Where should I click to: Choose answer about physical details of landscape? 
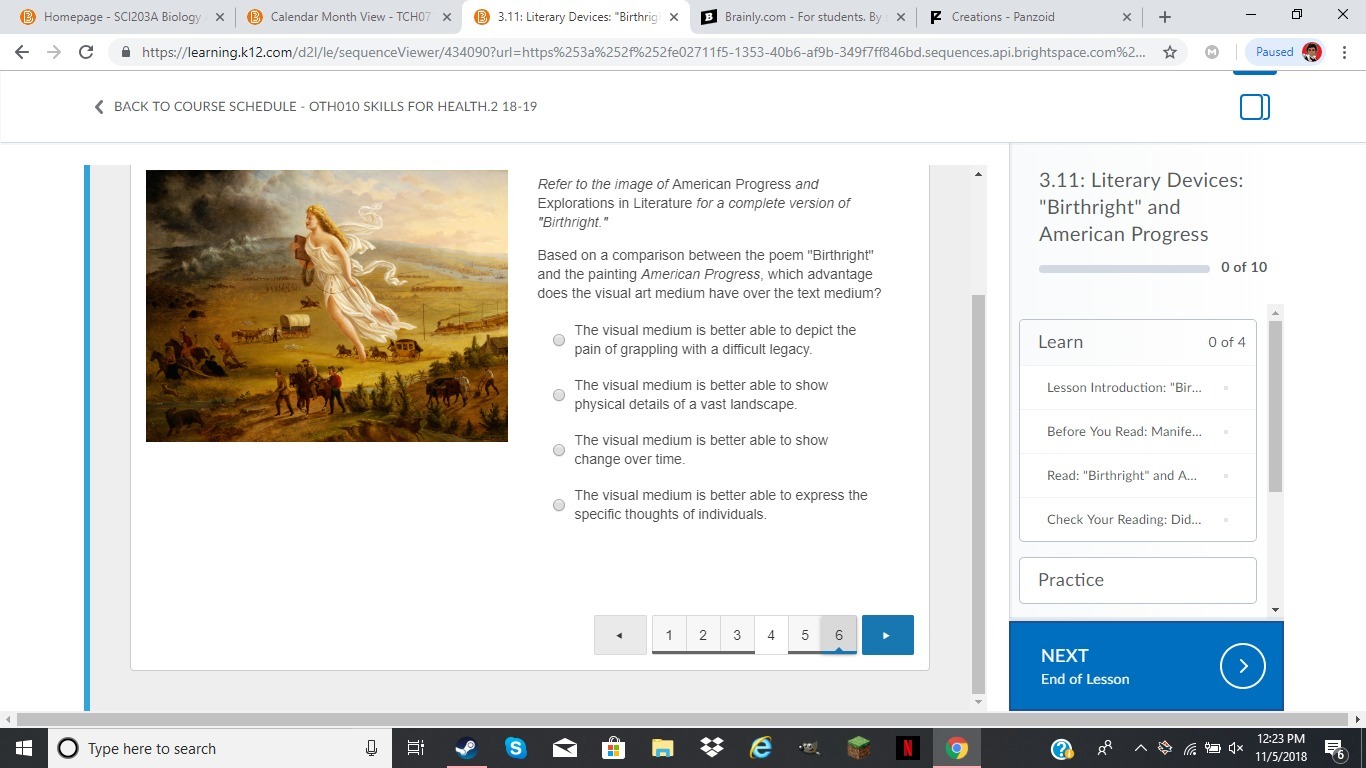coord(559,395)
